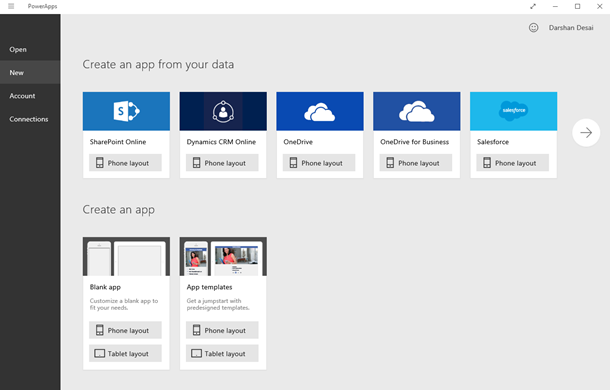Toggle full-screen expand icon in title bar
610x390 pixels.
(x=533, y=6)
